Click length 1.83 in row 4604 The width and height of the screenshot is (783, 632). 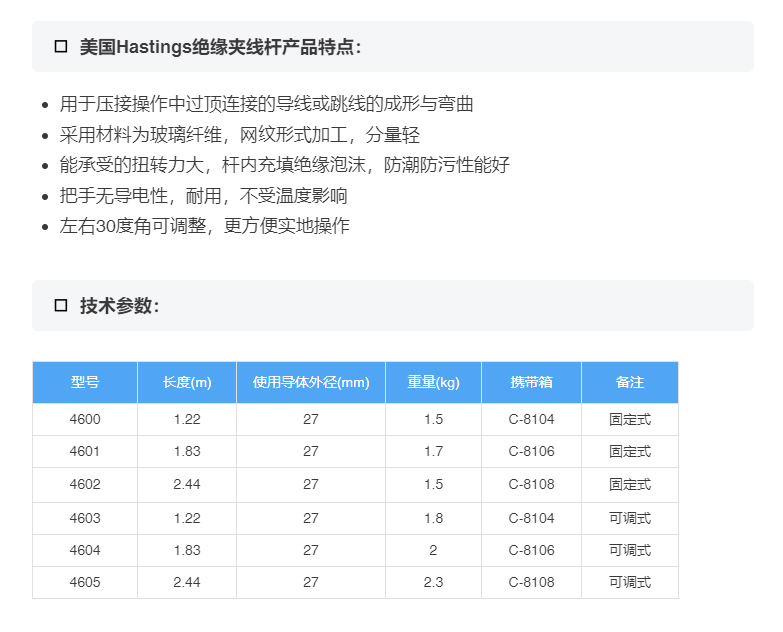(x=187, y=550)
